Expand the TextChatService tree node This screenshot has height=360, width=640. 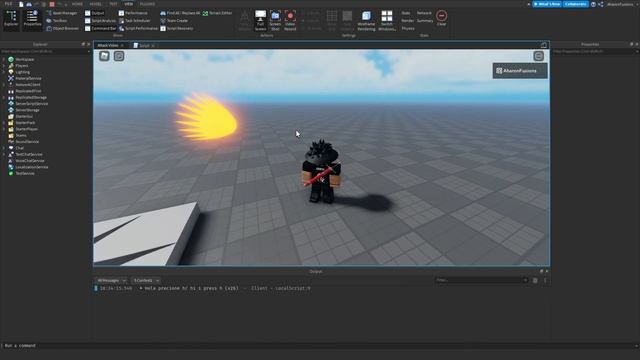pos(4,154)
